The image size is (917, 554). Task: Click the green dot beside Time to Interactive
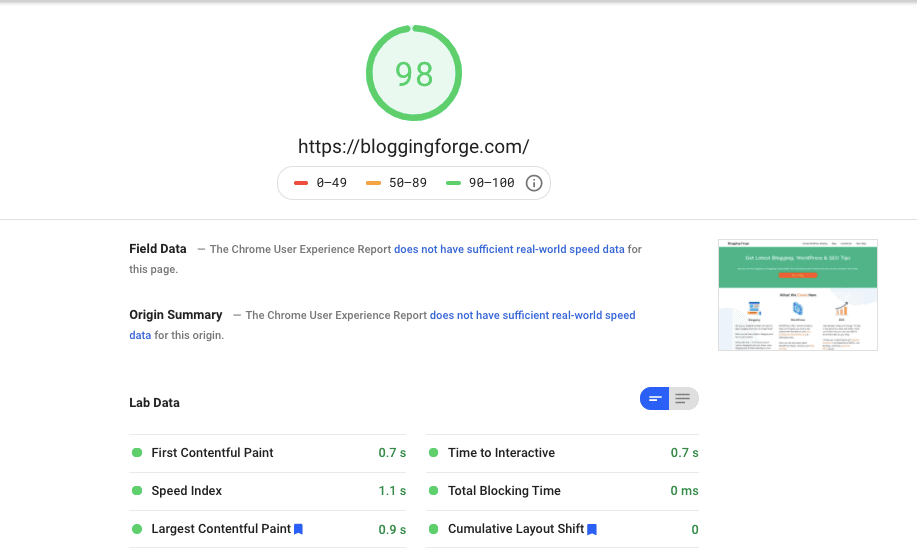[433, 452]
